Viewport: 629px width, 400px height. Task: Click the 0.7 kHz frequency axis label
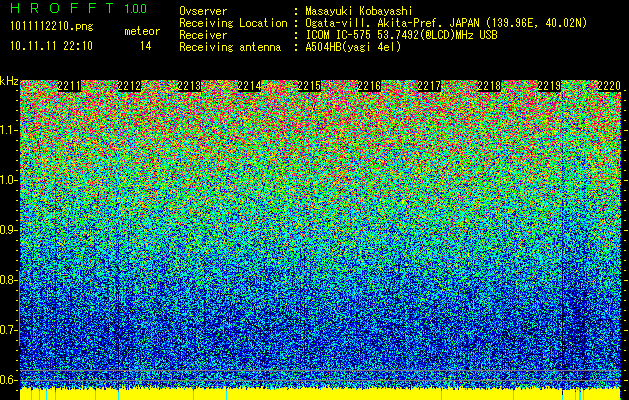[8, 330]
